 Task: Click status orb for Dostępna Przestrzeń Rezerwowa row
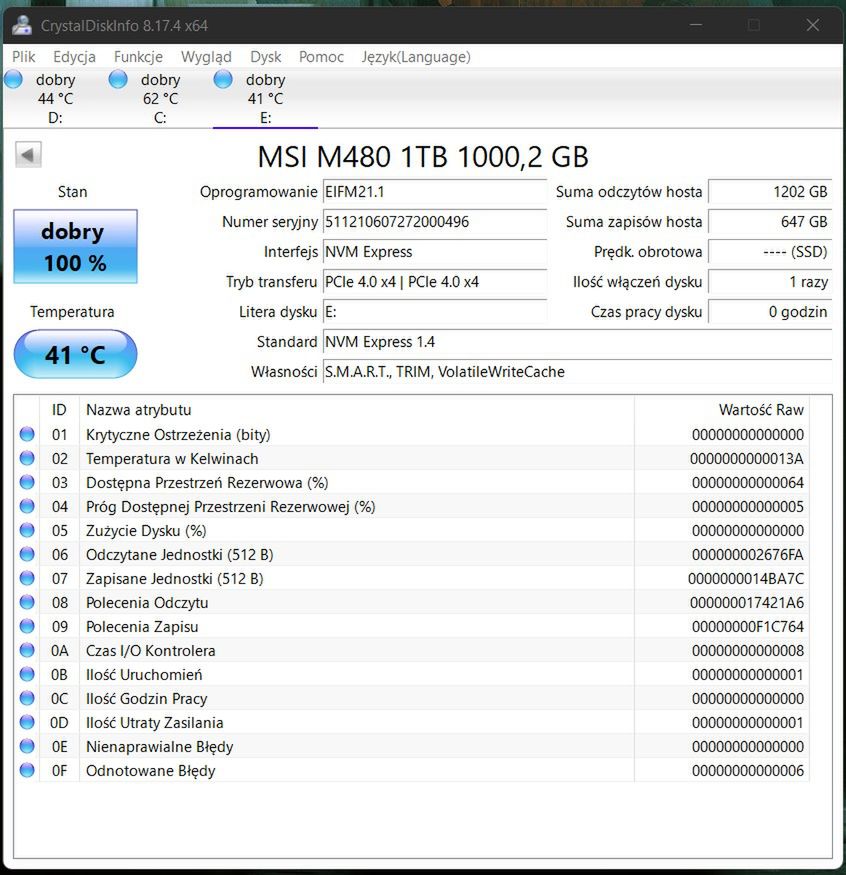(x=27, y=482)
